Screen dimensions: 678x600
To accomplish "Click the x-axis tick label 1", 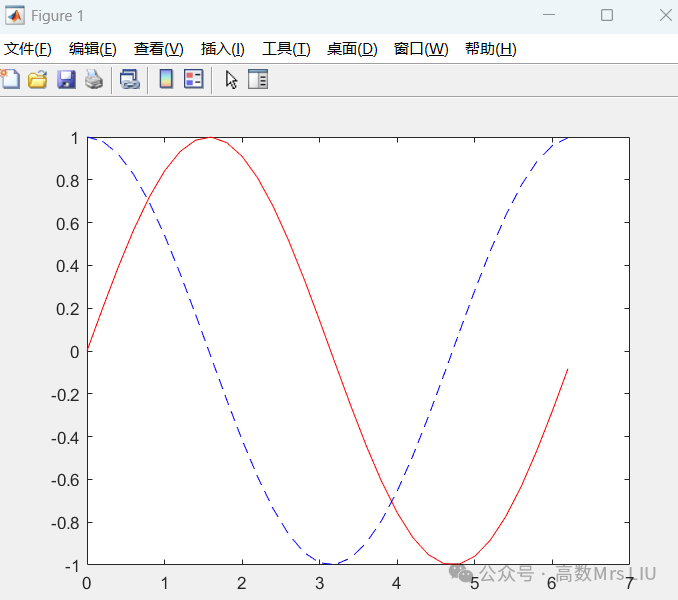I will (165, 584).
